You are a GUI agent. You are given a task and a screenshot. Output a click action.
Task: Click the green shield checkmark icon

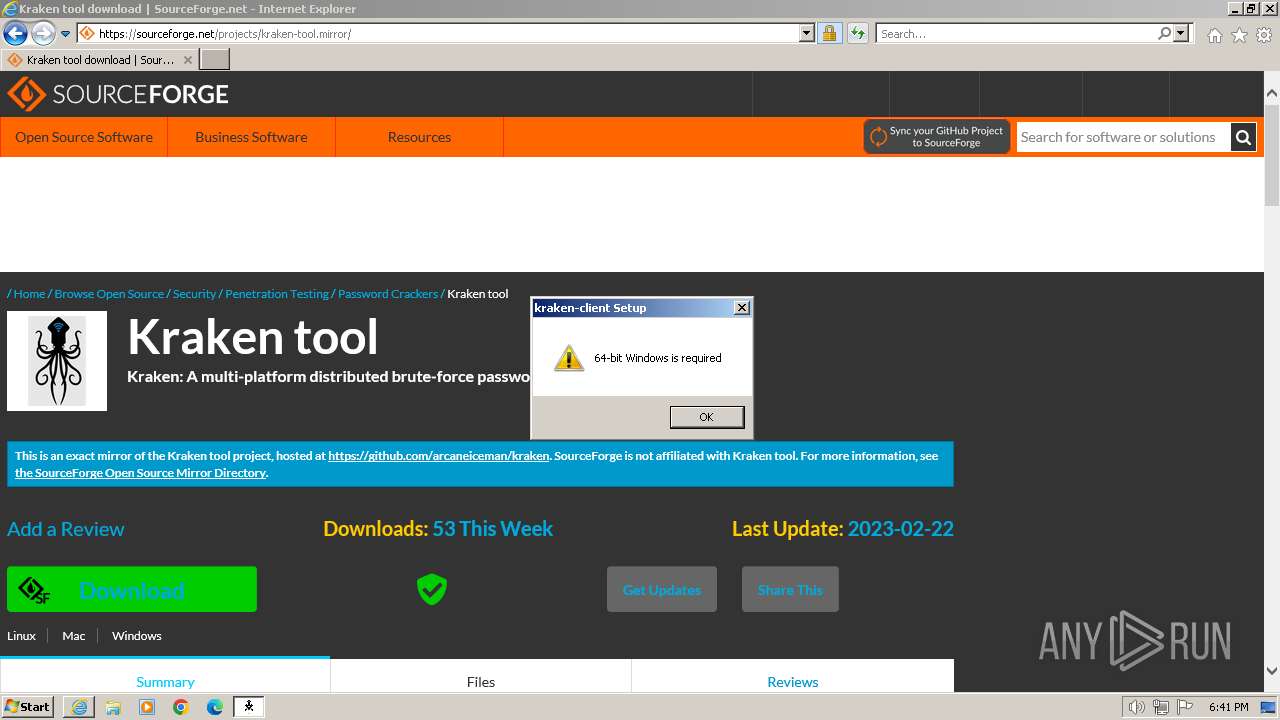pyautogui.click(x=432, y=589)
